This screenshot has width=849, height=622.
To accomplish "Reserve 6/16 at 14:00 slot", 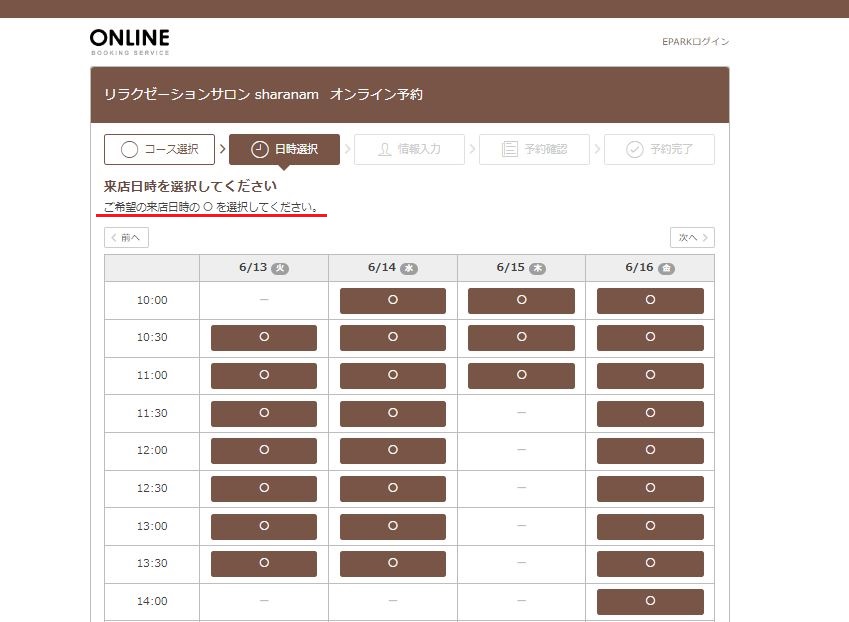I will 650,601.
